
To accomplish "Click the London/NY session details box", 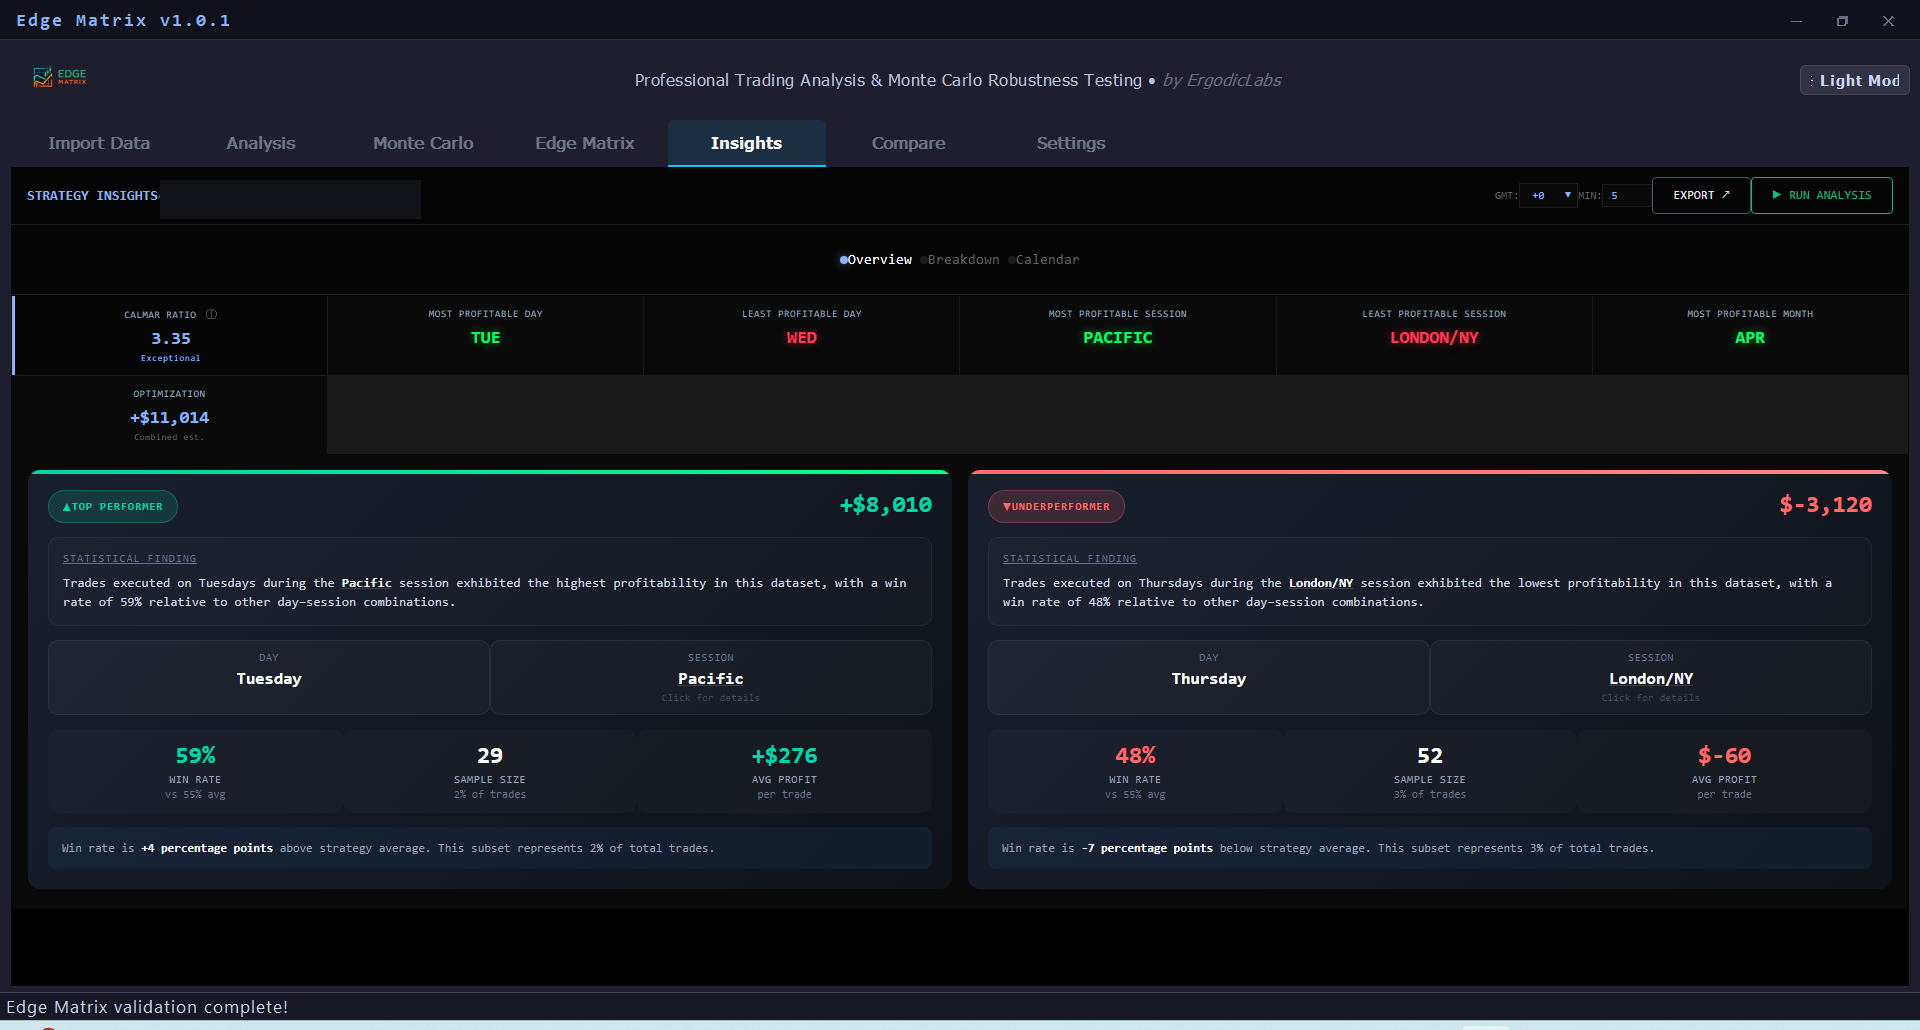I will (x=1650, y=677).
